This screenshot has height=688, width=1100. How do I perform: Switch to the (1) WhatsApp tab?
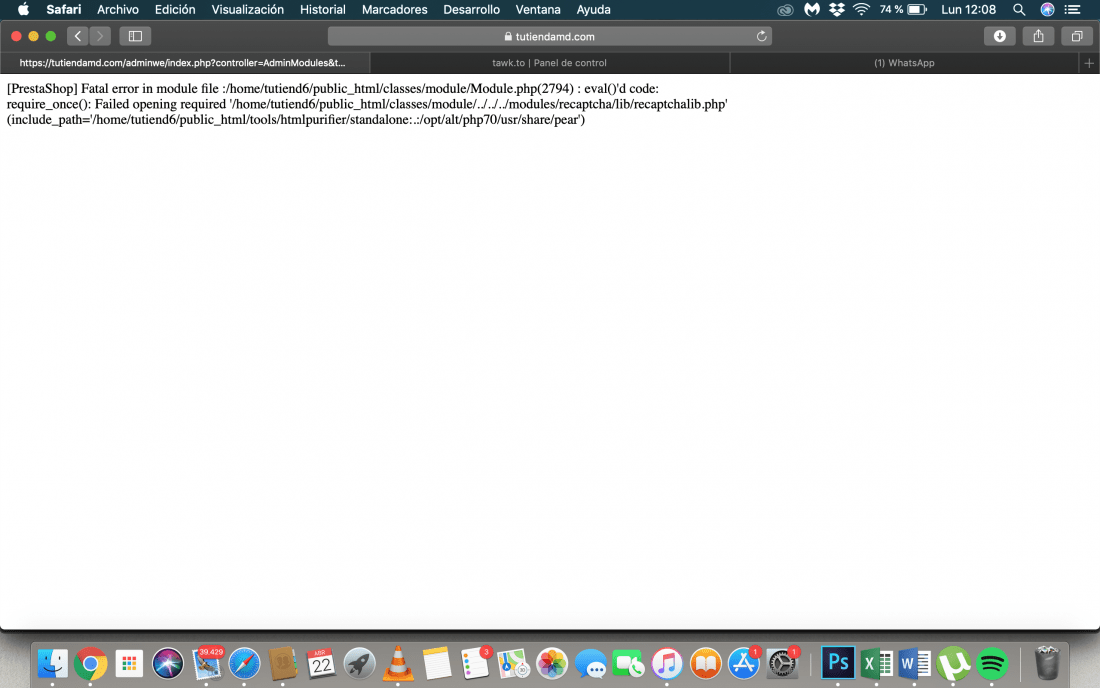click(904, 63)
